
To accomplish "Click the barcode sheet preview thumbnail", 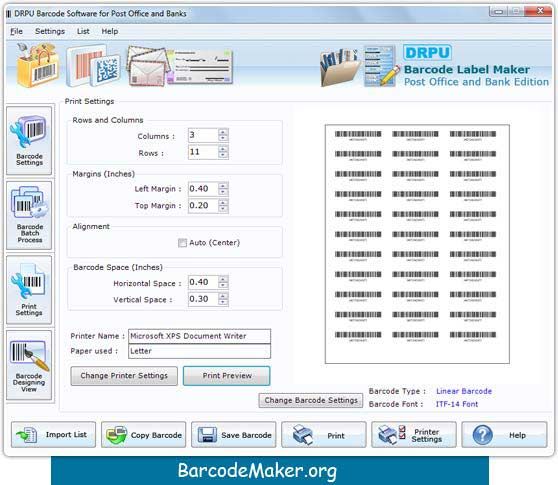I will [417, 244].
